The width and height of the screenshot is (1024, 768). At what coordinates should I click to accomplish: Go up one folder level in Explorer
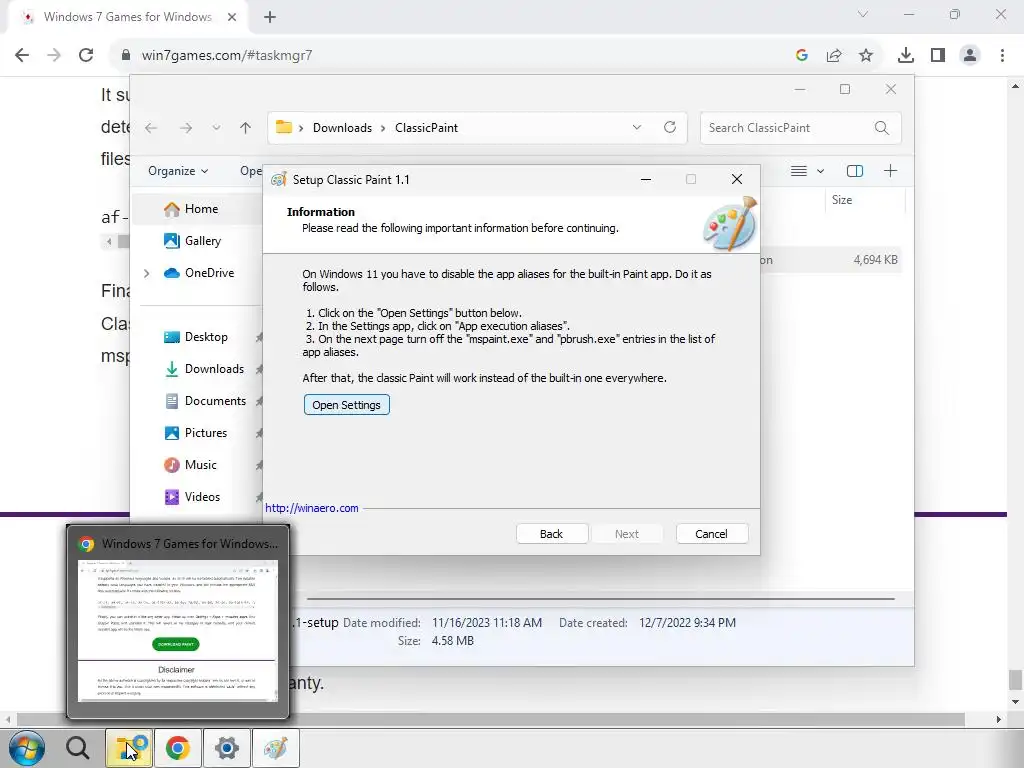coord(246,128)
